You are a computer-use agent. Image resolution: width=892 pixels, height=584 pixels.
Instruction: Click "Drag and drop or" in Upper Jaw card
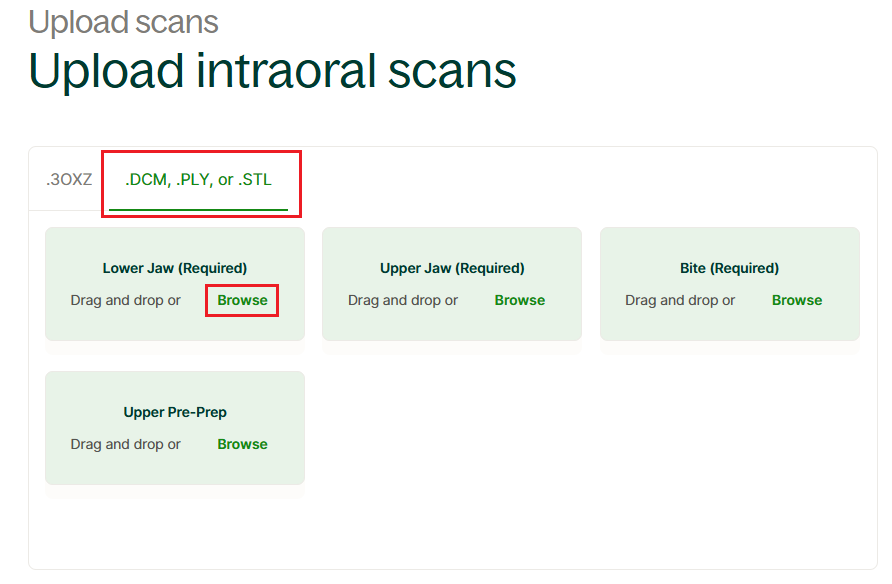coord(403,300)
